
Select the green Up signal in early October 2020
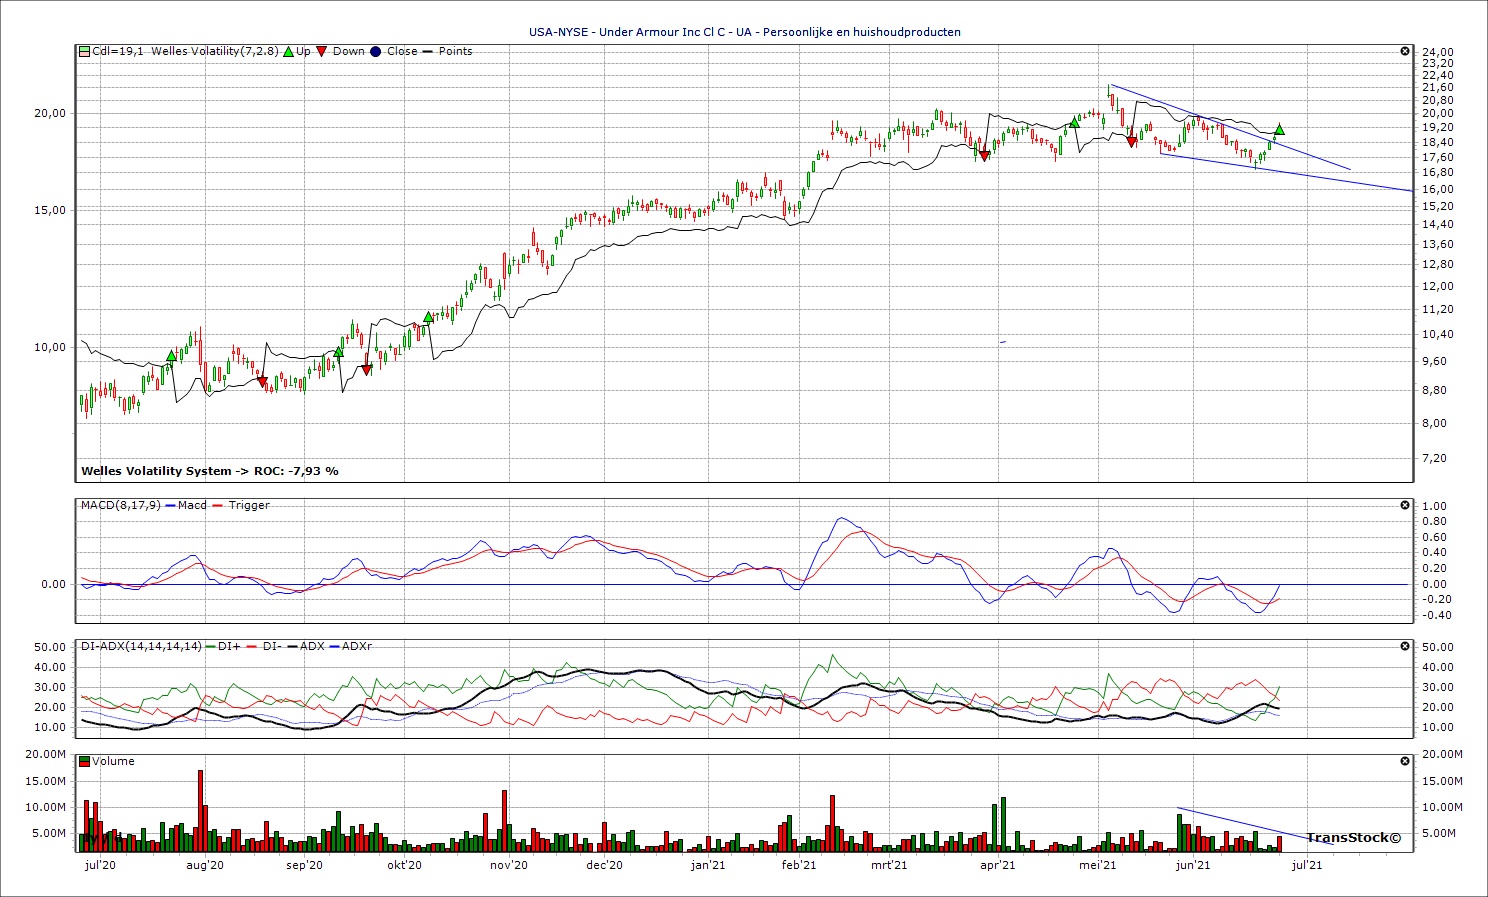(428, 317)
